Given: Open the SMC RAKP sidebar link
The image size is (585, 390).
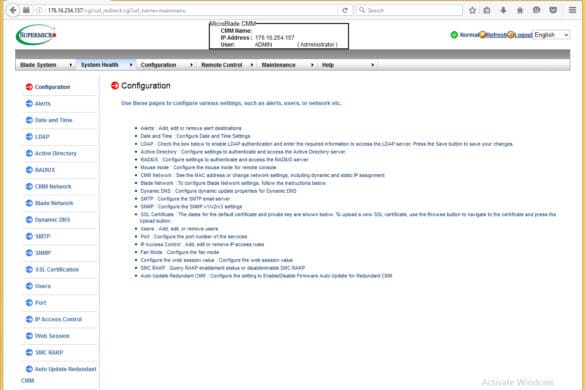Looking at the screenshot, I should [x=49, y=352].
